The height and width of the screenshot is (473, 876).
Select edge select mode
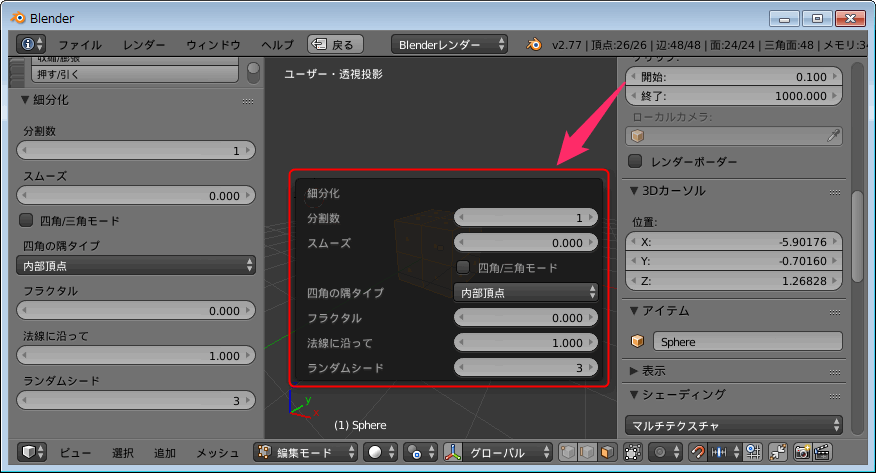coord(587,452)
